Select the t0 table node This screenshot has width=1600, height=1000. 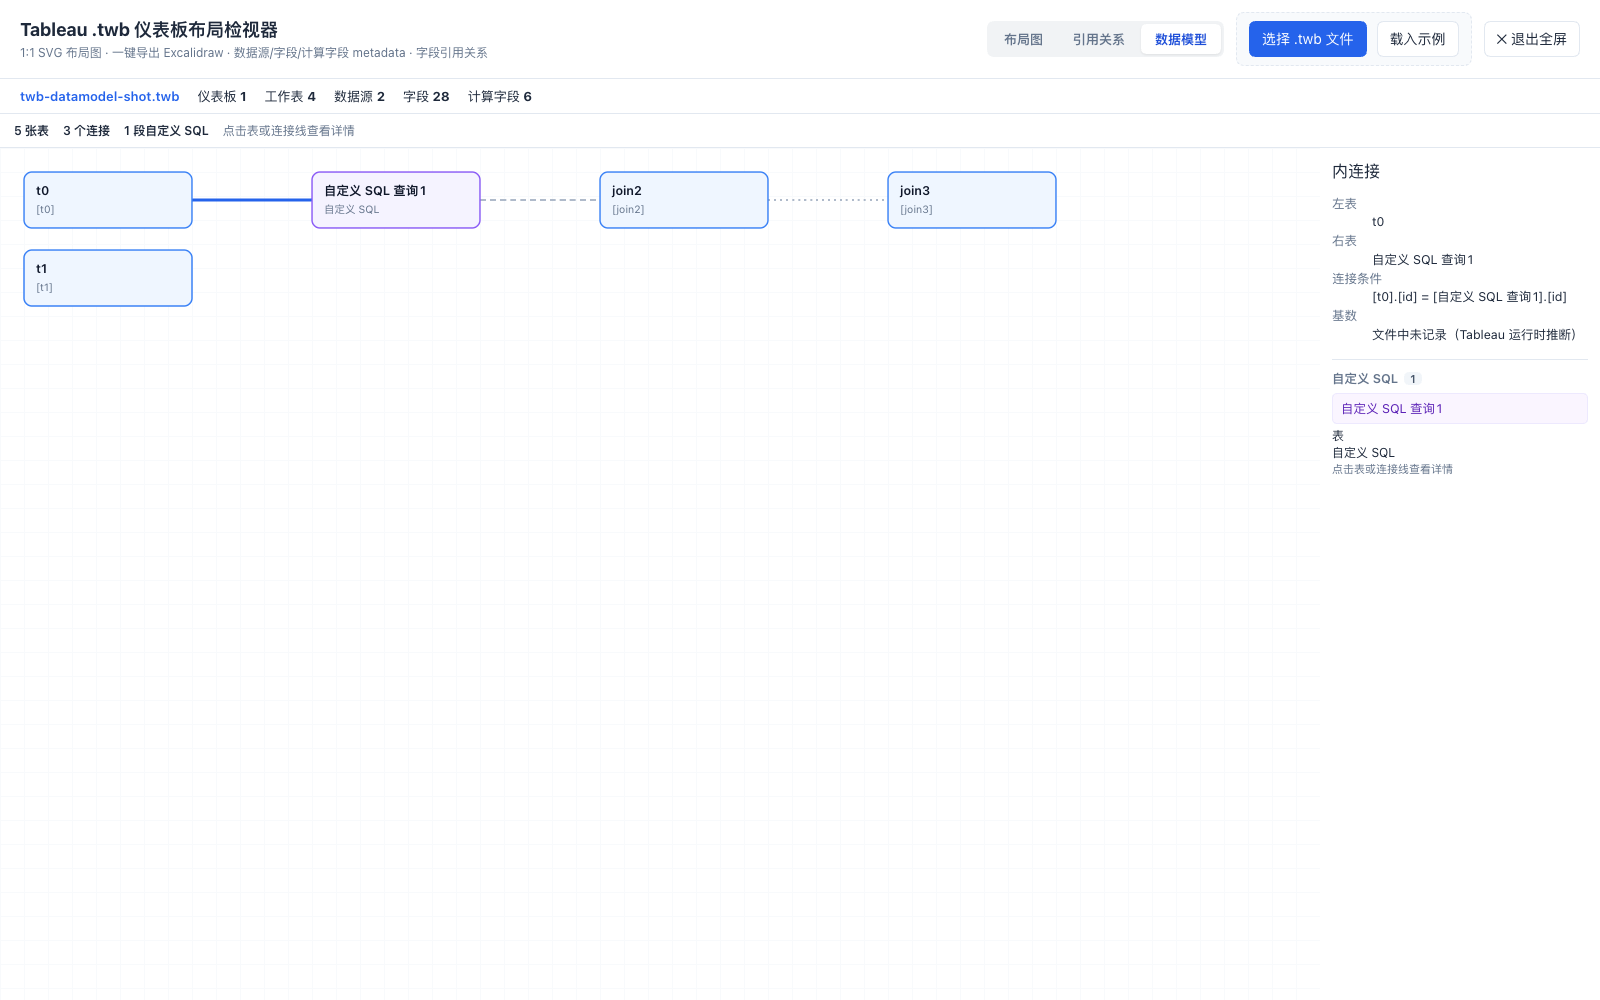tap(108, 200)
